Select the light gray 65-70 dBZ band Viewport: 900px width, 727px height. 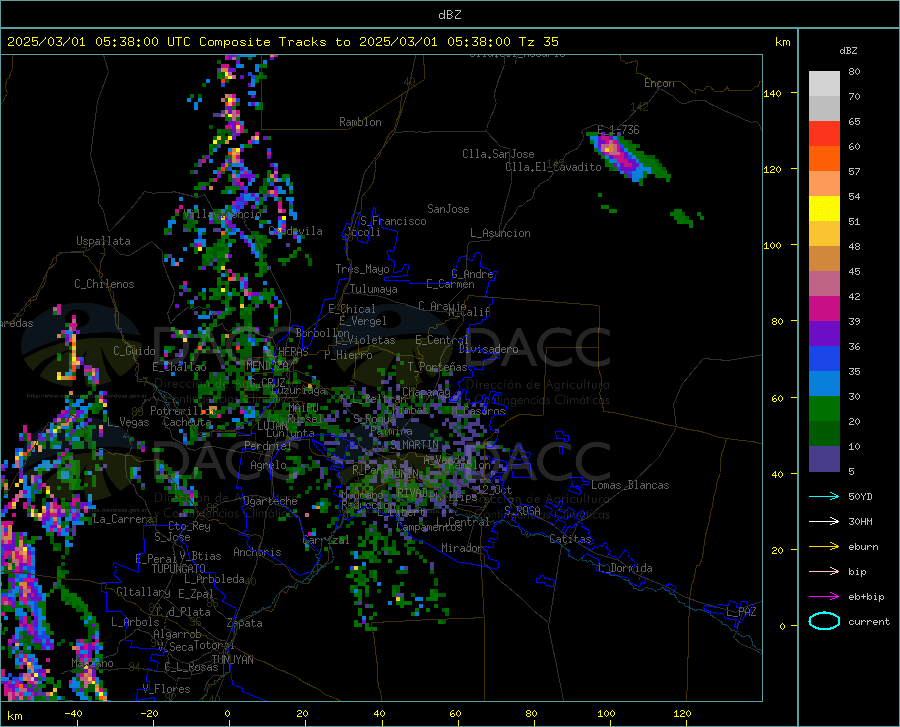click(824, 109)
